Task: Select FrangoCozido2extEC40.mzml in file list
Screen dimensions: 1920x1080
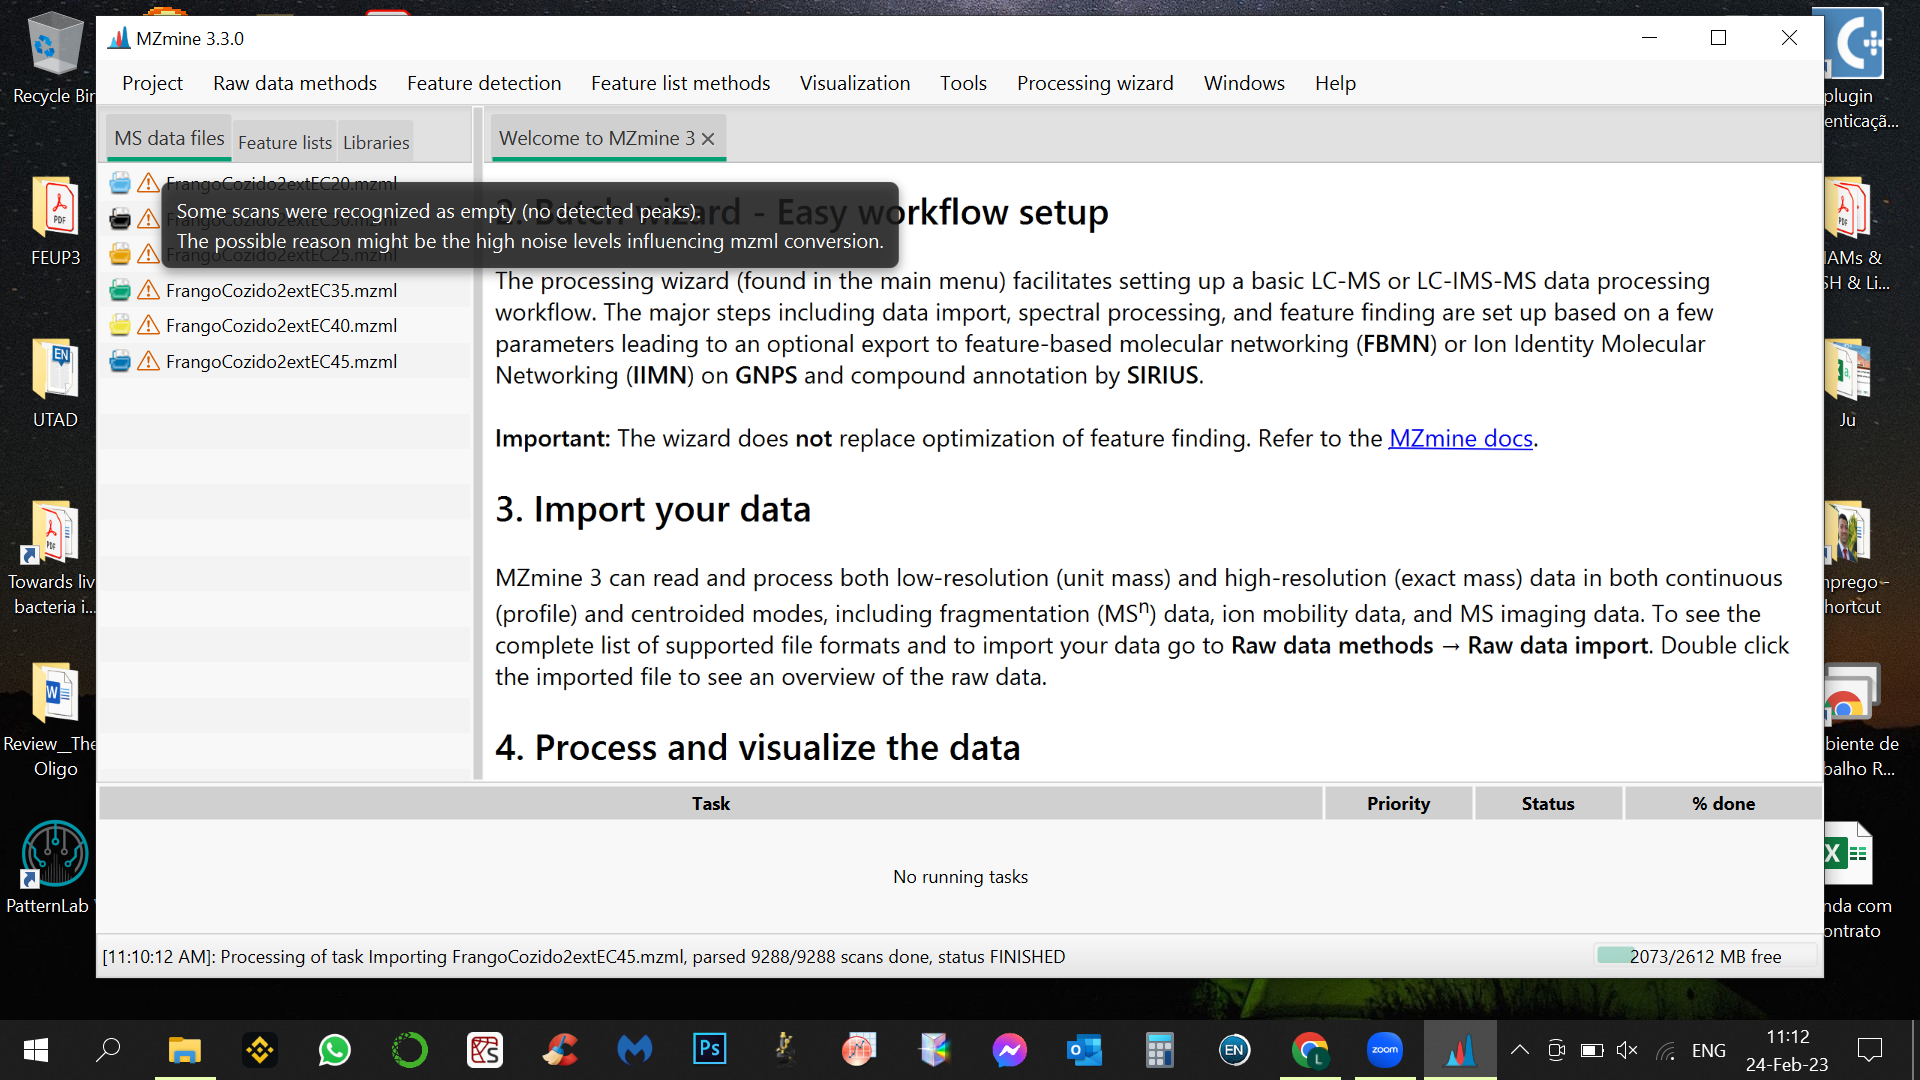Action: tap(281, 326)
